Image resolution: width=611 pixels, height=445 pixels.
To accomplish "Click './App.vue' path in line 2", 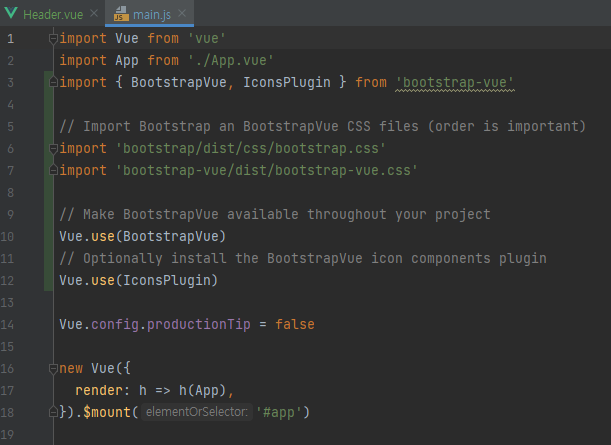I will (x=231, y=60).
